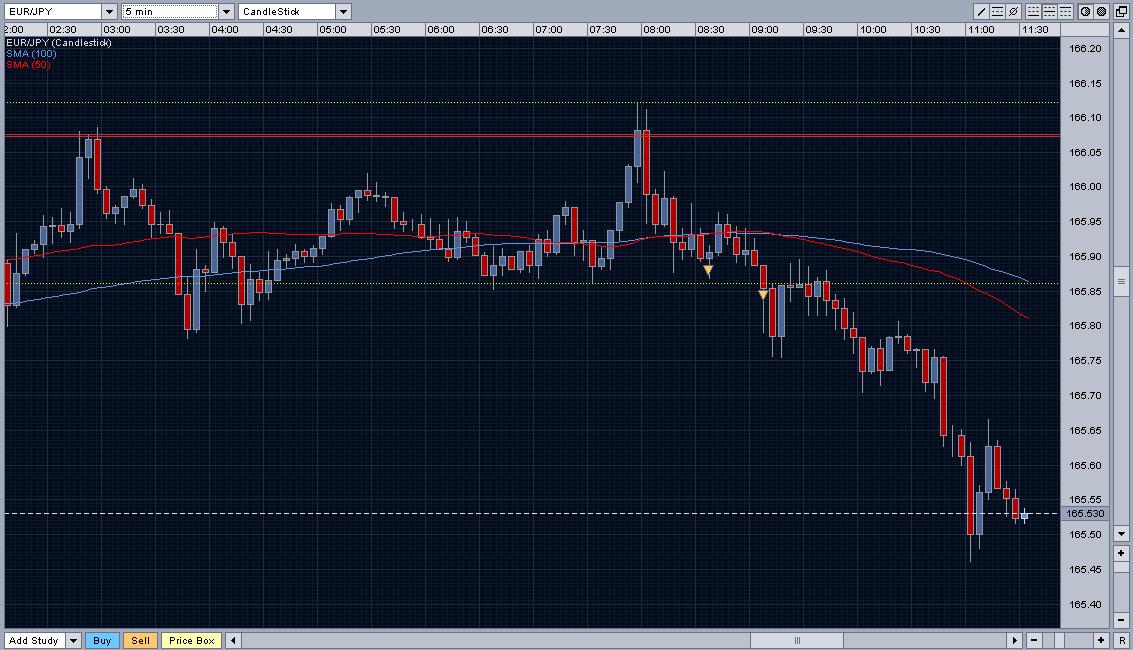Click the 03:00 time axis label
The image size is (1133, 650).
click(116, 30)
